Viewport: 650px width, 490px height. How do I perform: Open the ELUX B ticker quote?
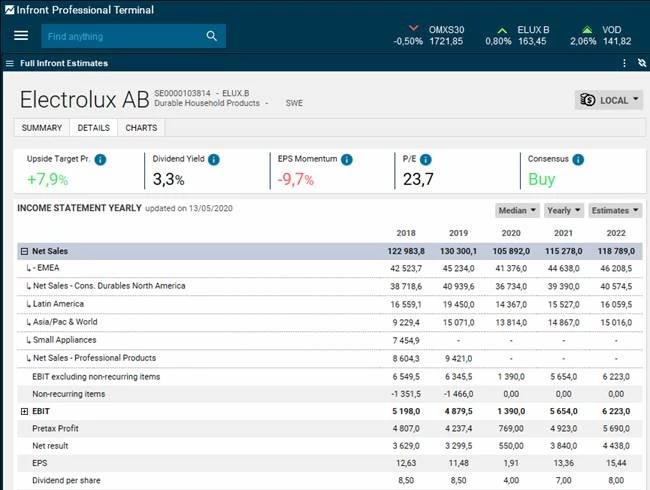(x=517, y=36)
